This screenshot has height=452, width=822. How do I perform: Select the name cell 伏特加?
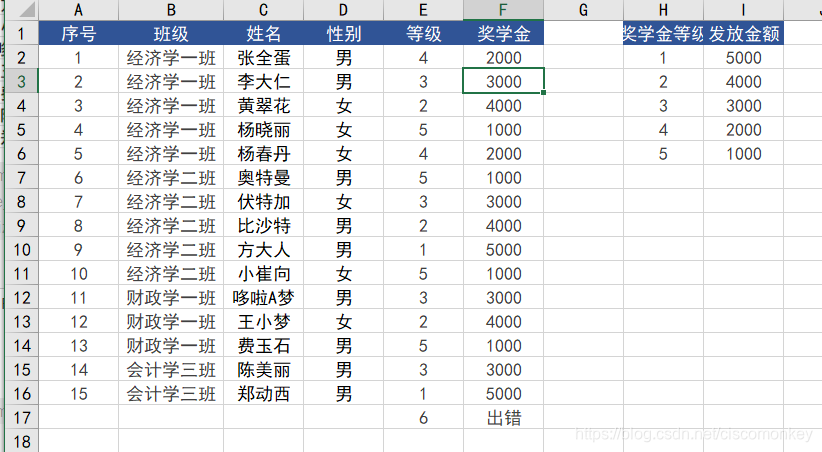click(264, 202)
